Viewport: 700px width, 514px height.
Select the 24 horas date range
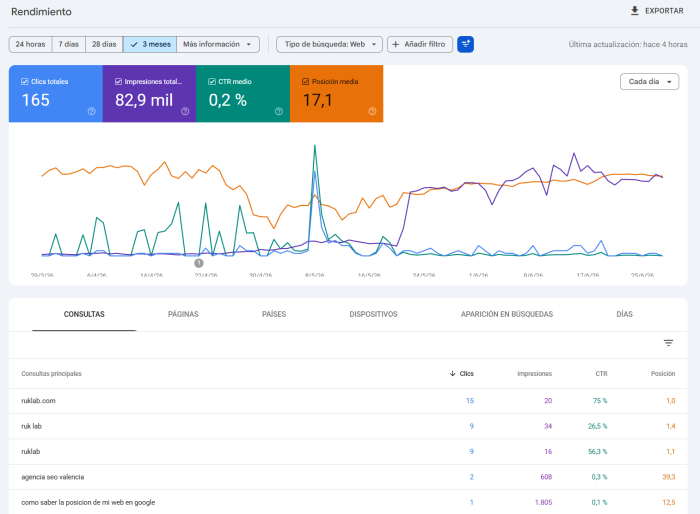pos(30,44)
